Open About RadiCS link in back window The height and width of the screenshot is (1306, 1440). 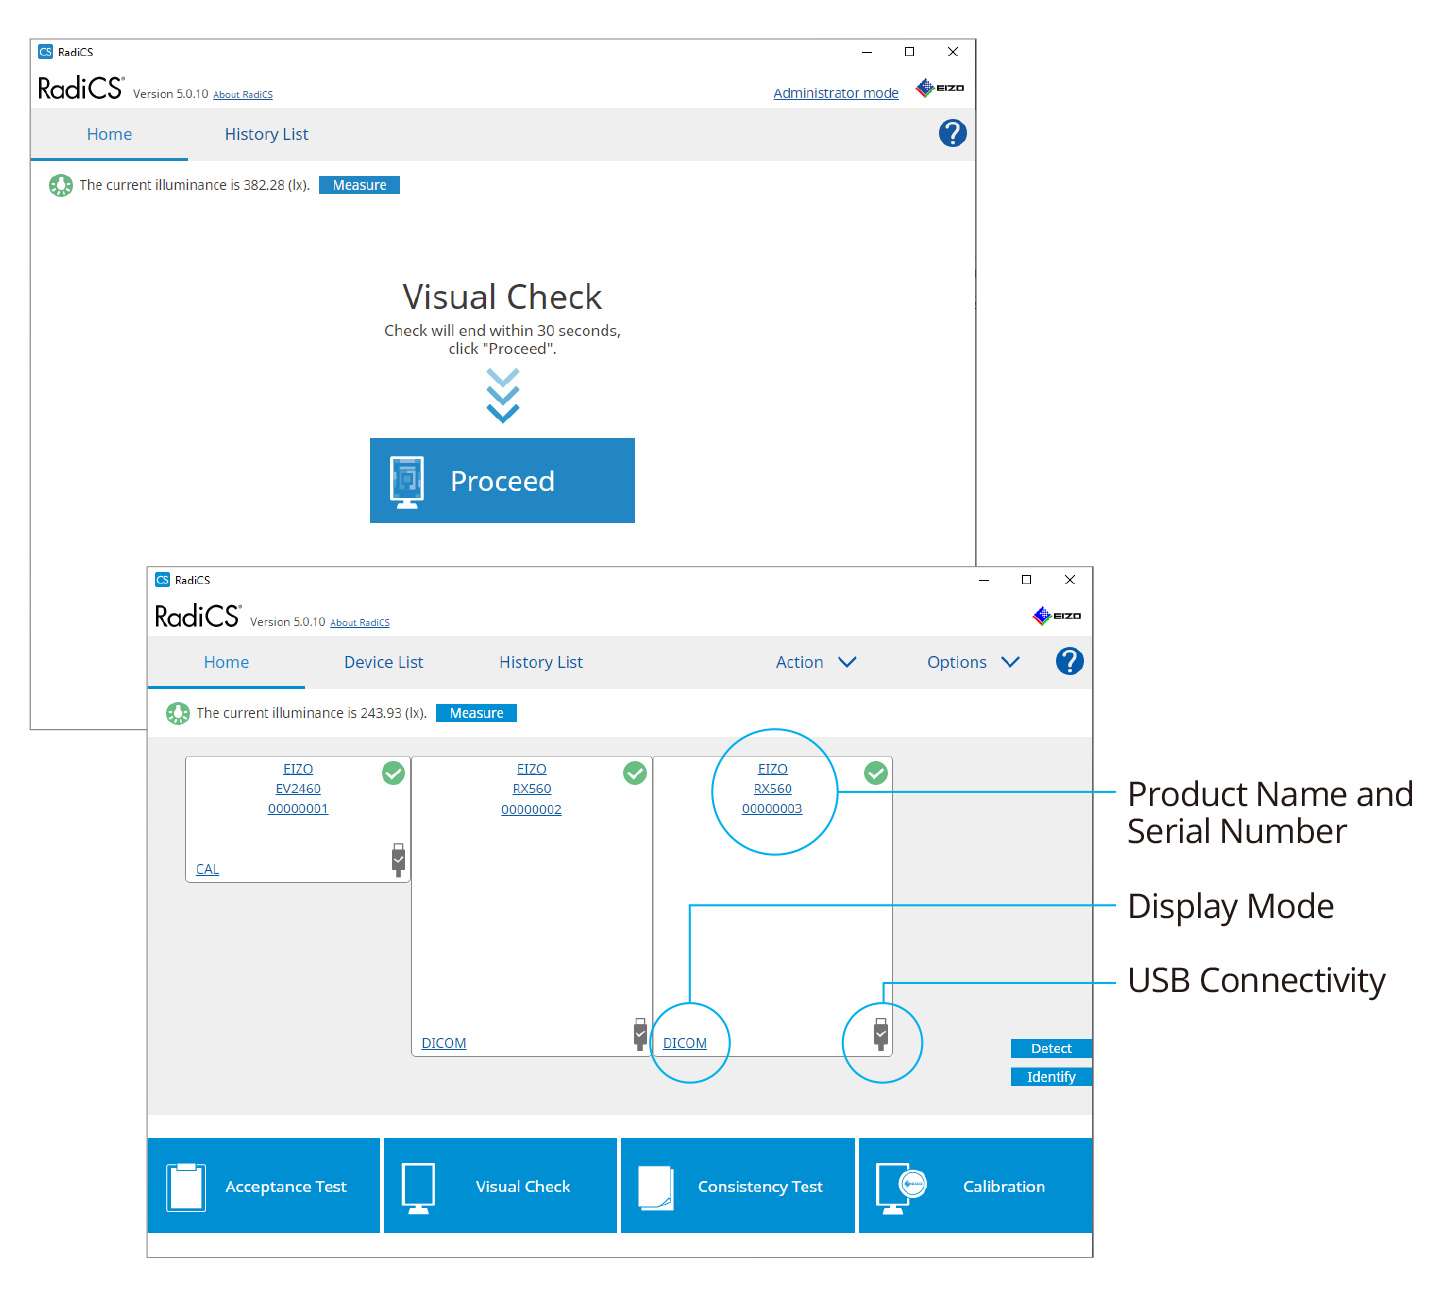click(x=243, y=95)
